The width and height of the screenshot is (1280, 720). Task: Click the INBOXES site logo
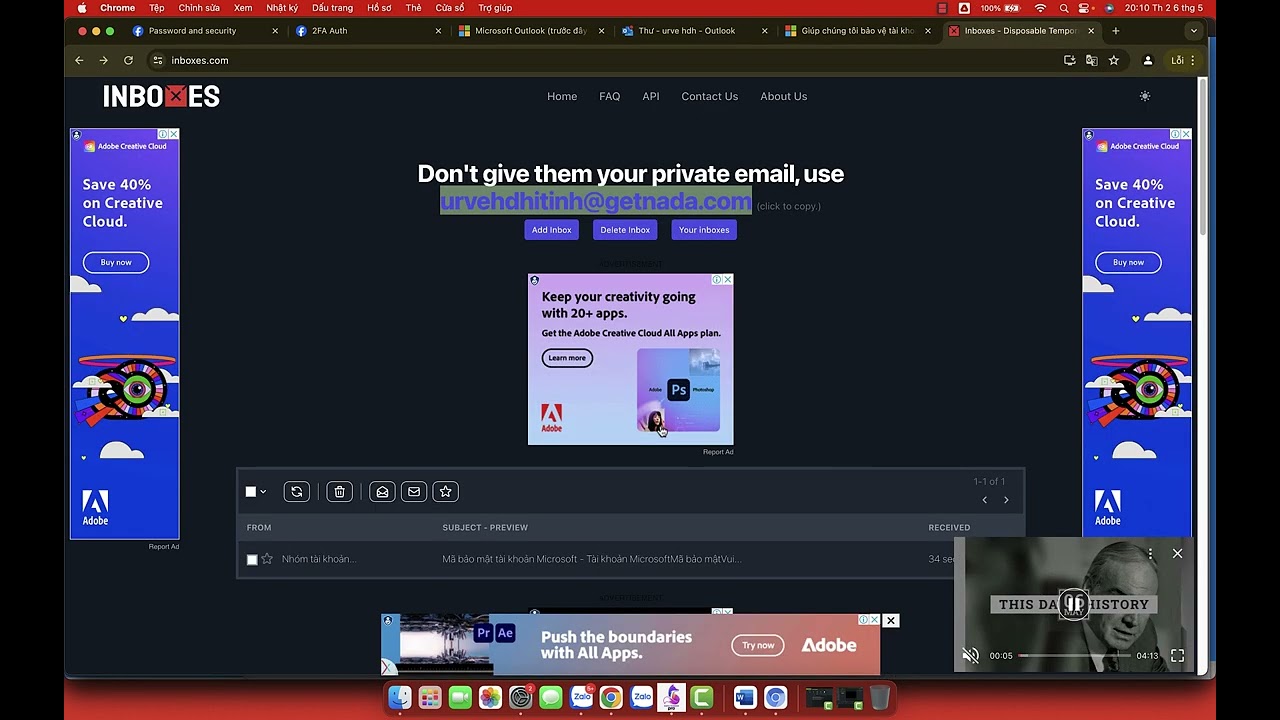pyautogui.click(x=161, y=96)
